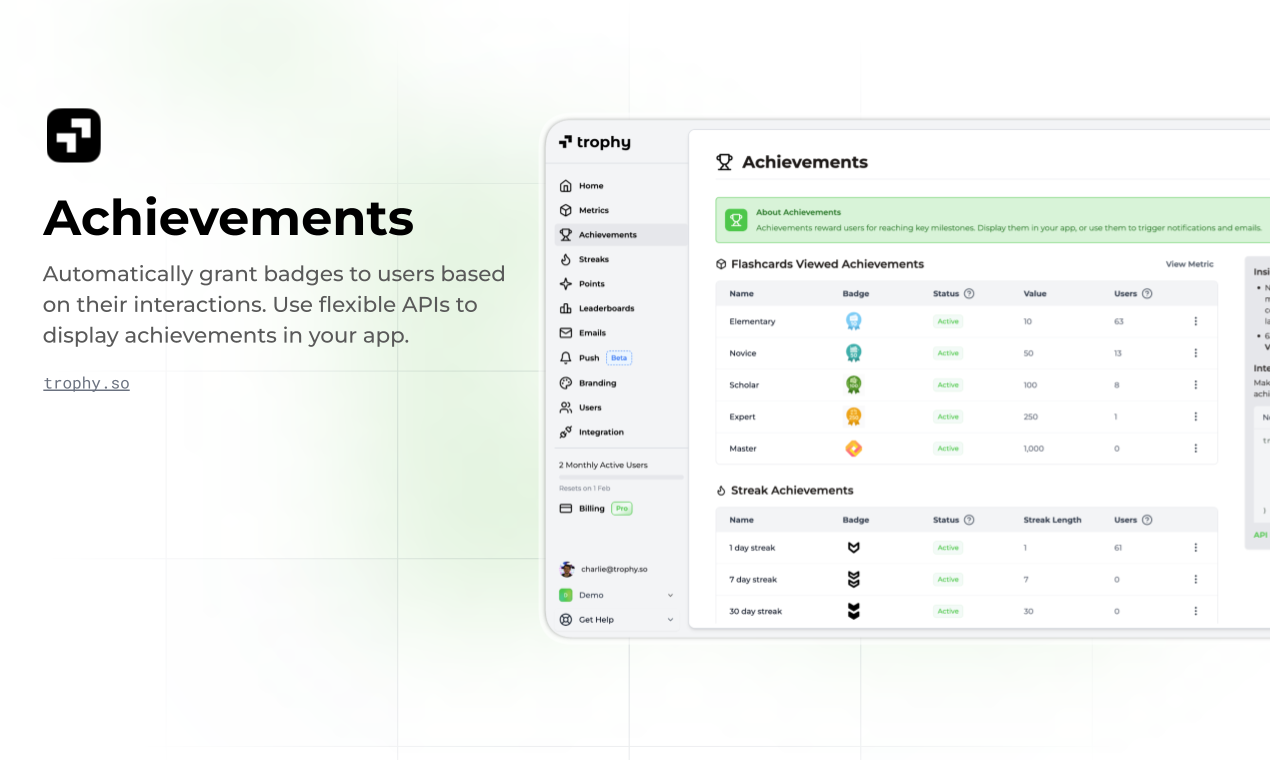Open the Emails envelope icon
The image size is (1270, 760).
coord(566,333)
